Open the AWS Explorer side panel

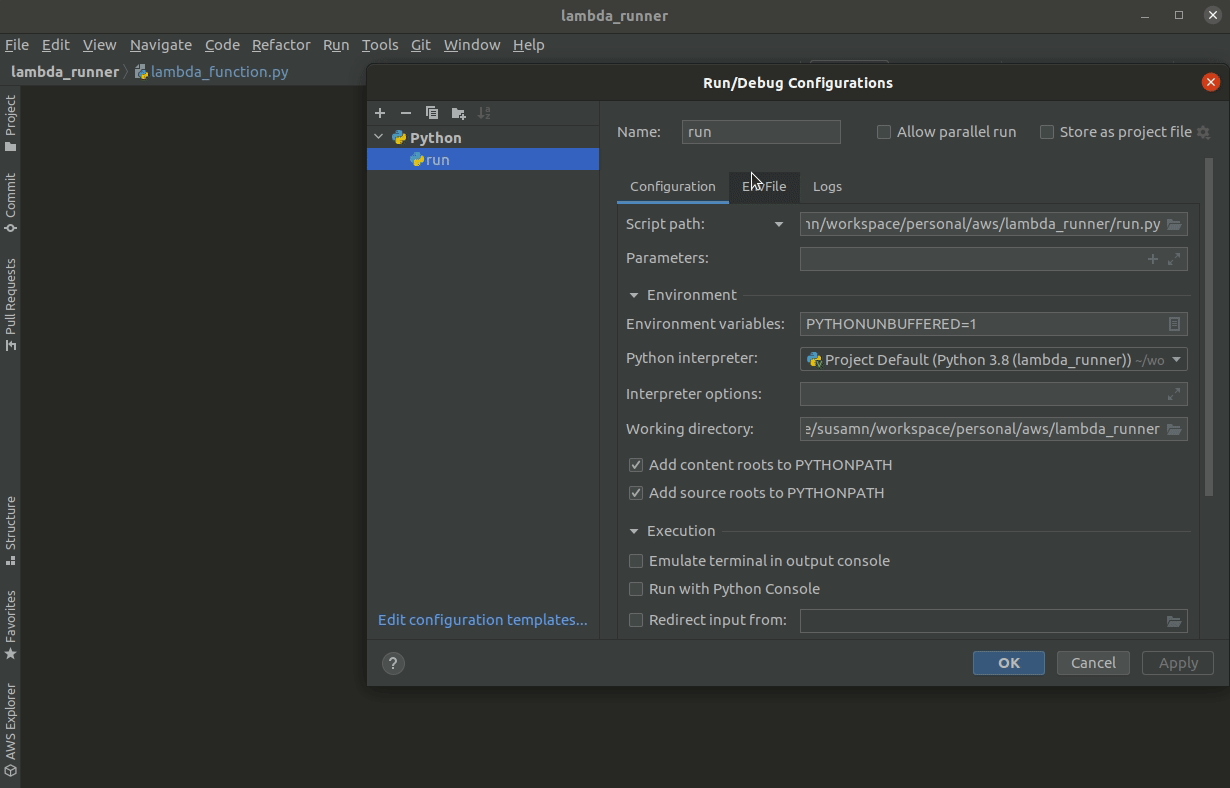(x=10, y=729)
